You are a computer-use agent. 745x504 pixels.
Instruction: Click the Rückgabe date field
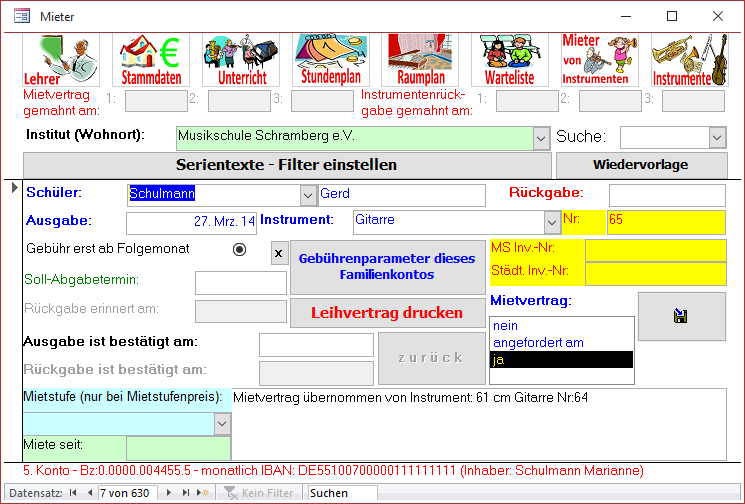tap(667, 195)
